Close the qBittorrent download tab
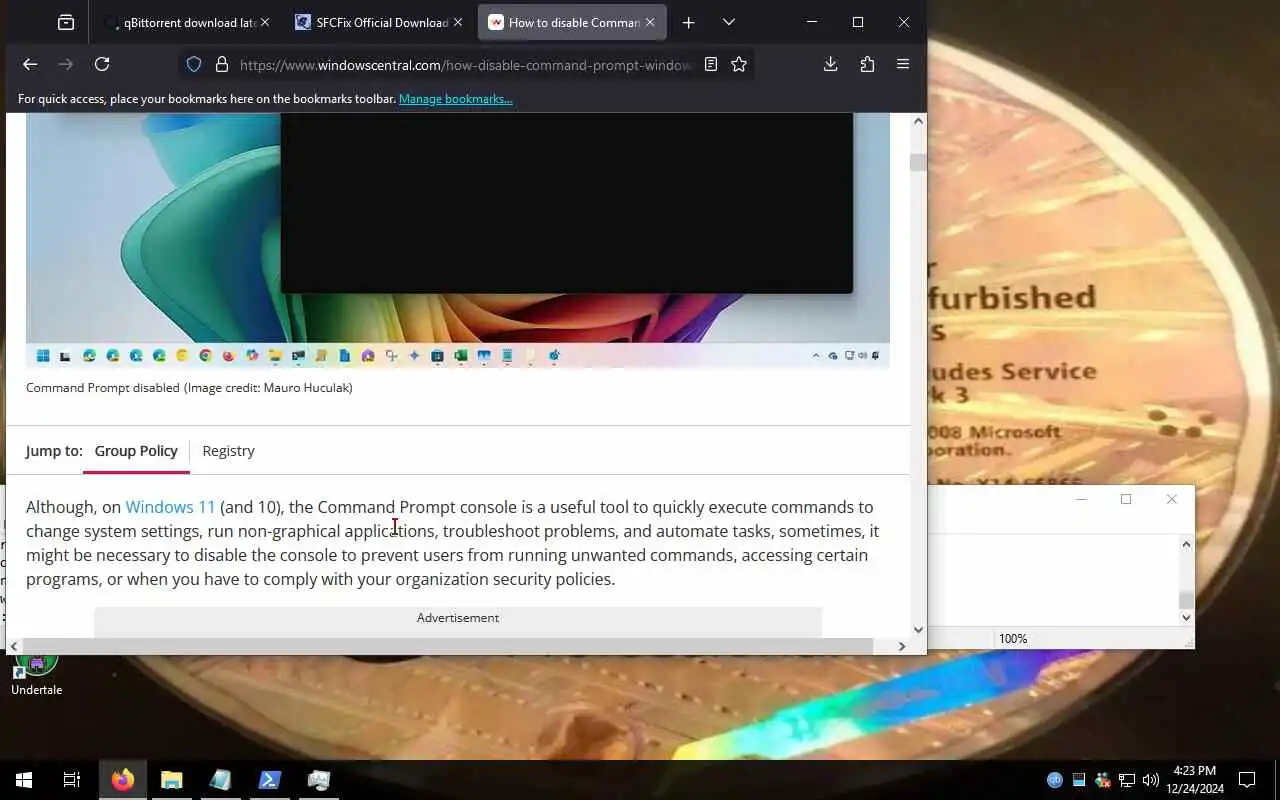Screen dimensions: 1280x800 pos(265,22)
